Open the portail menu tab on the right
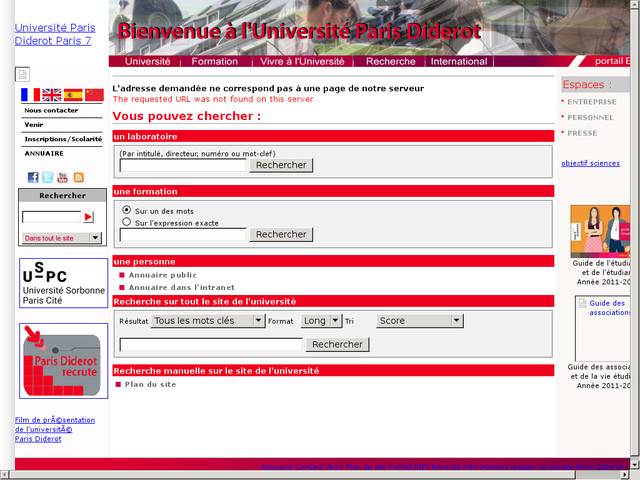640x480 pixels. (x=611, y=61)
